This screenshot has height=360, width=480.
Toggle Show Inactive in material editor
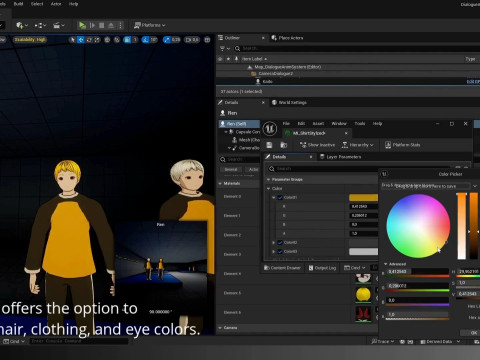pyautogui.click(x=317, y=145)
